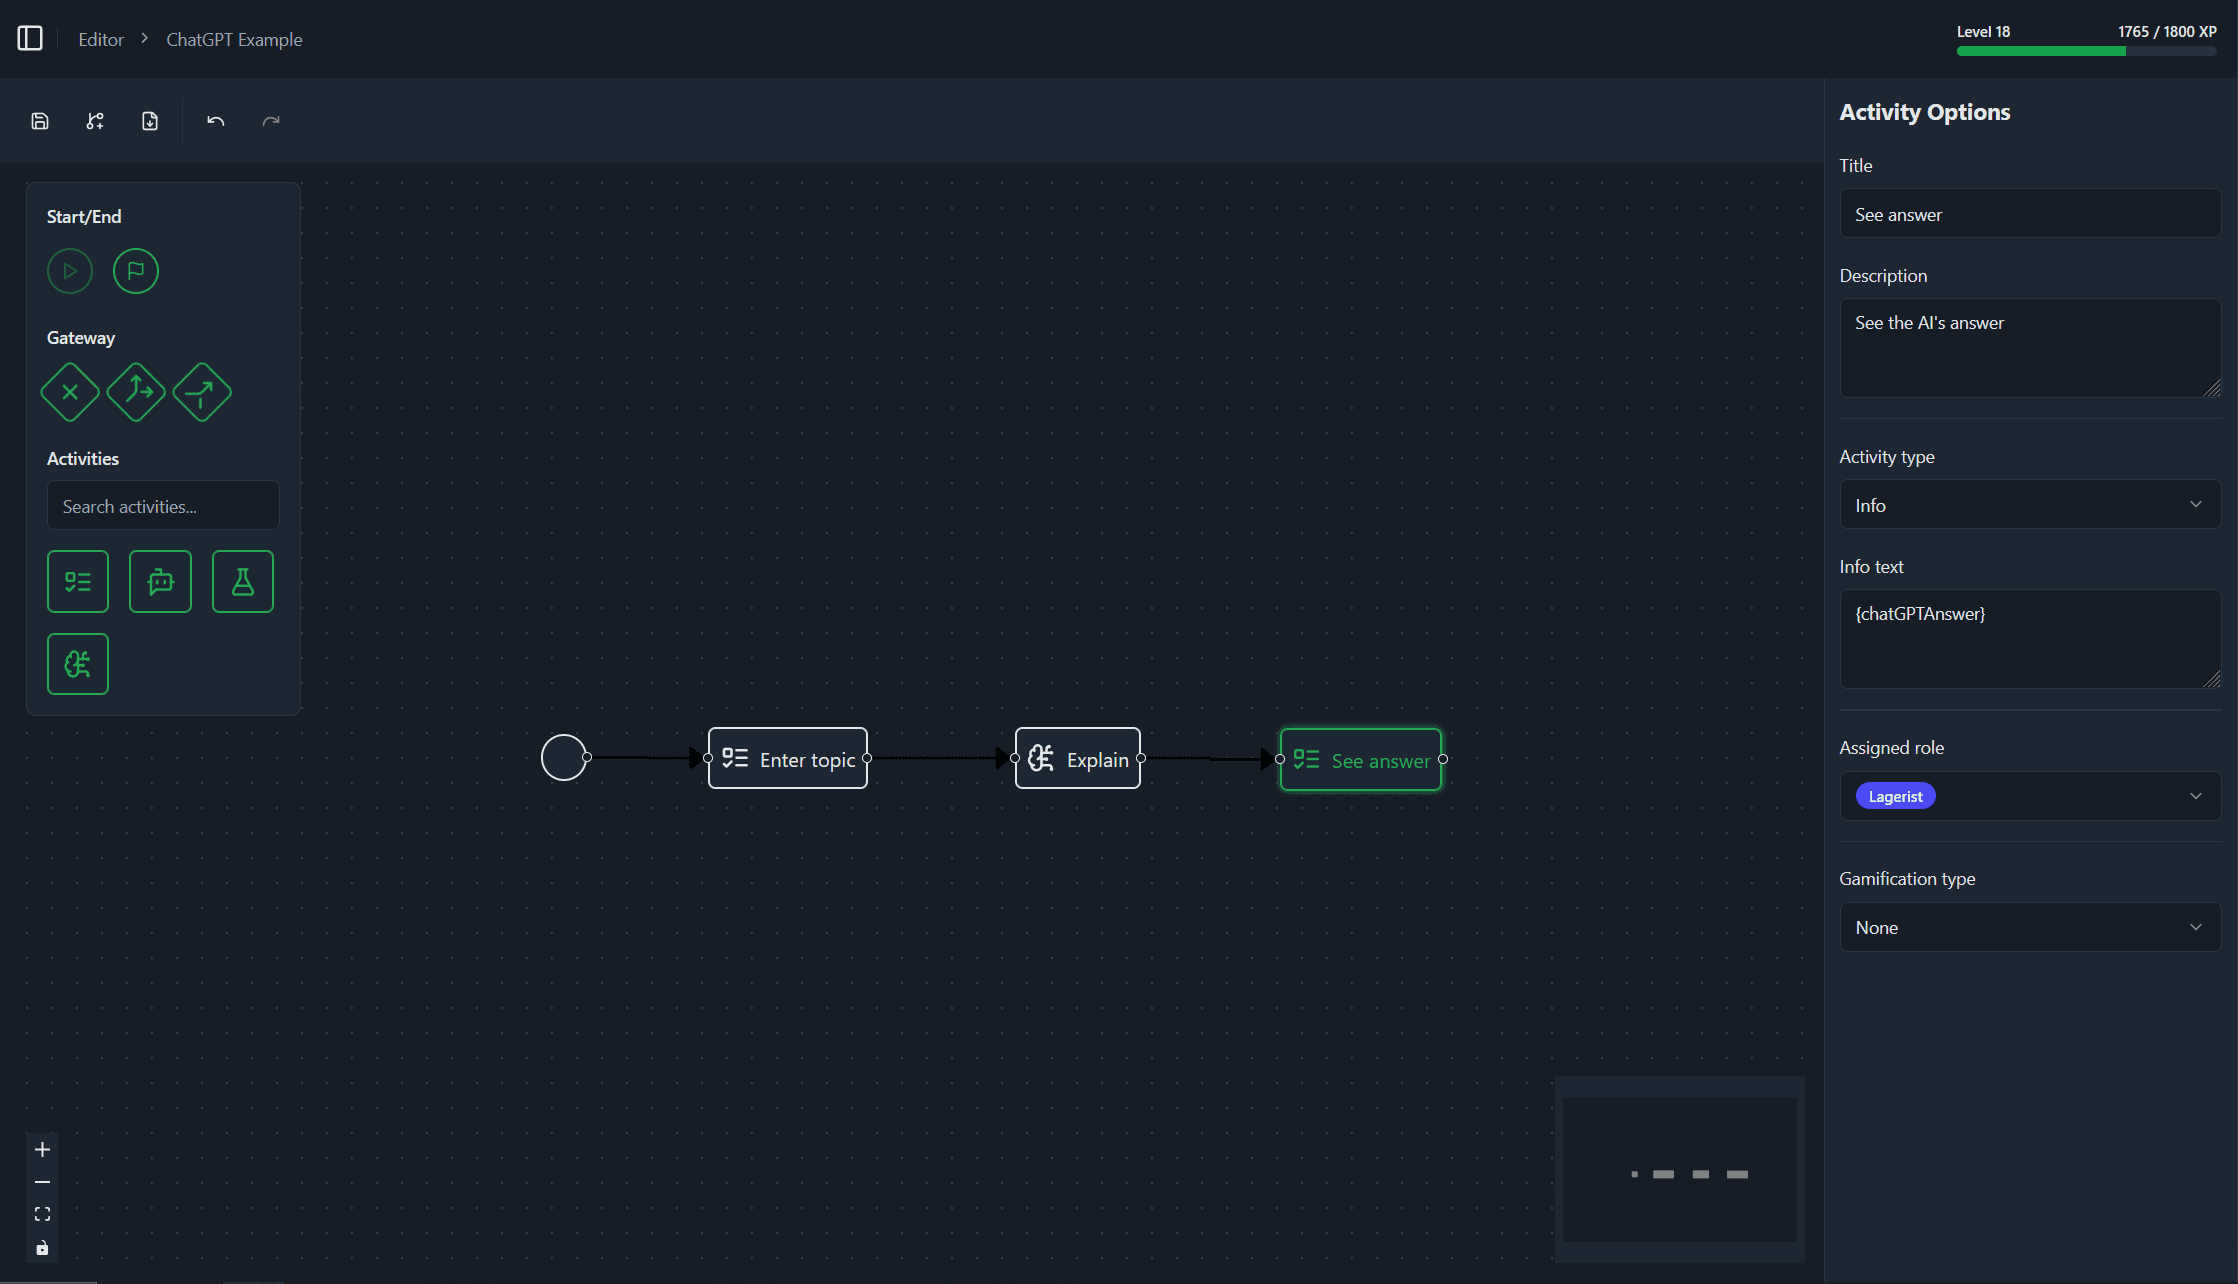Viewport: 2238px width, 1284px height.
Task: Select the single-arrow gateway diamond (third one)
Action: (202, 392)
